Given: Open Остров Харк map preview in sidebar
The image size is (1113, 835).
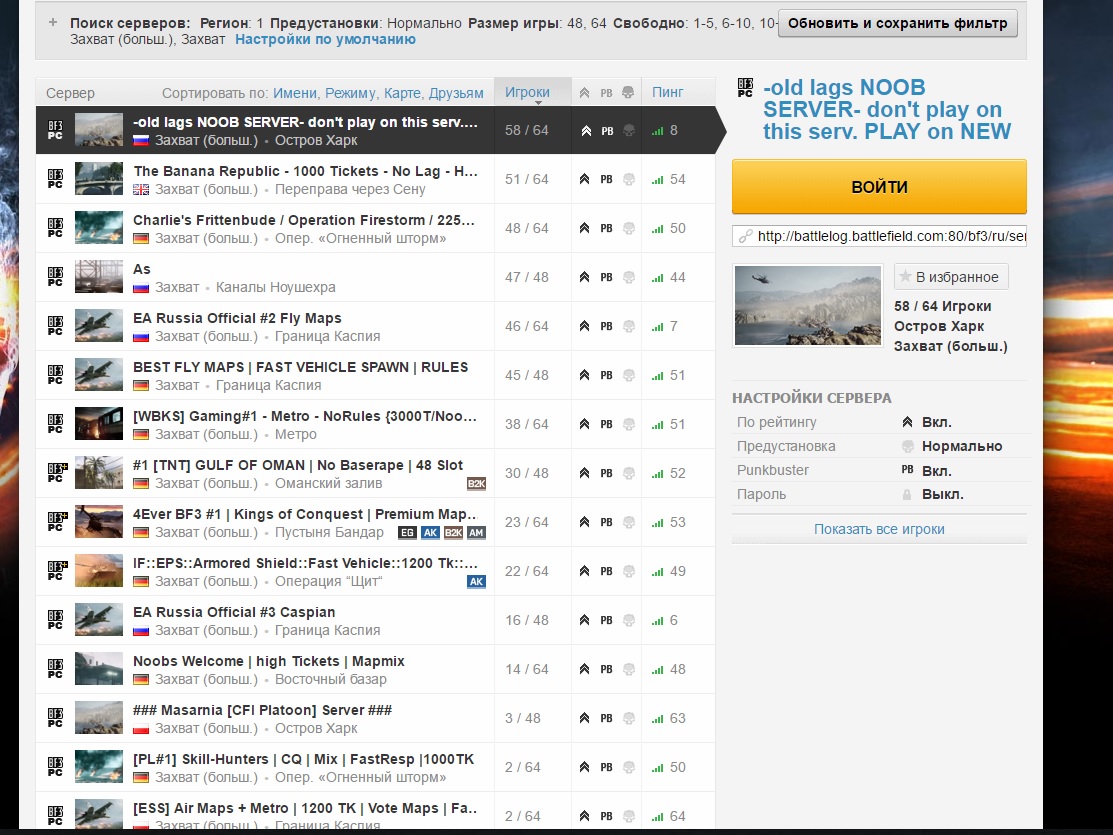Looking at the screenshot, I should coord(808,305).
